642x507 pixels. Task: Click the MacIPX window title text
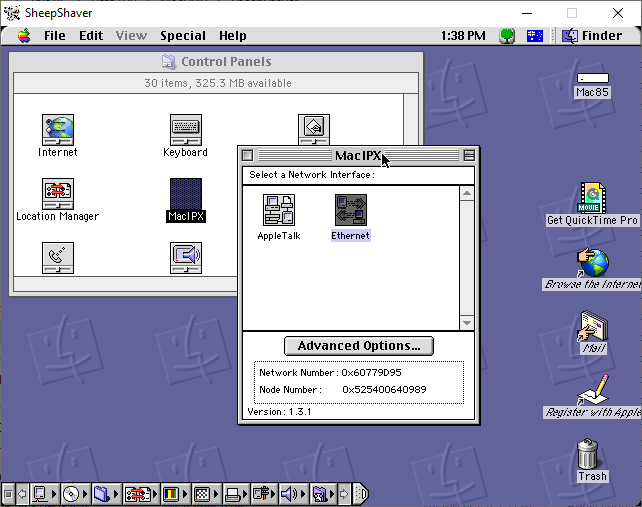(x=358, y=156)
